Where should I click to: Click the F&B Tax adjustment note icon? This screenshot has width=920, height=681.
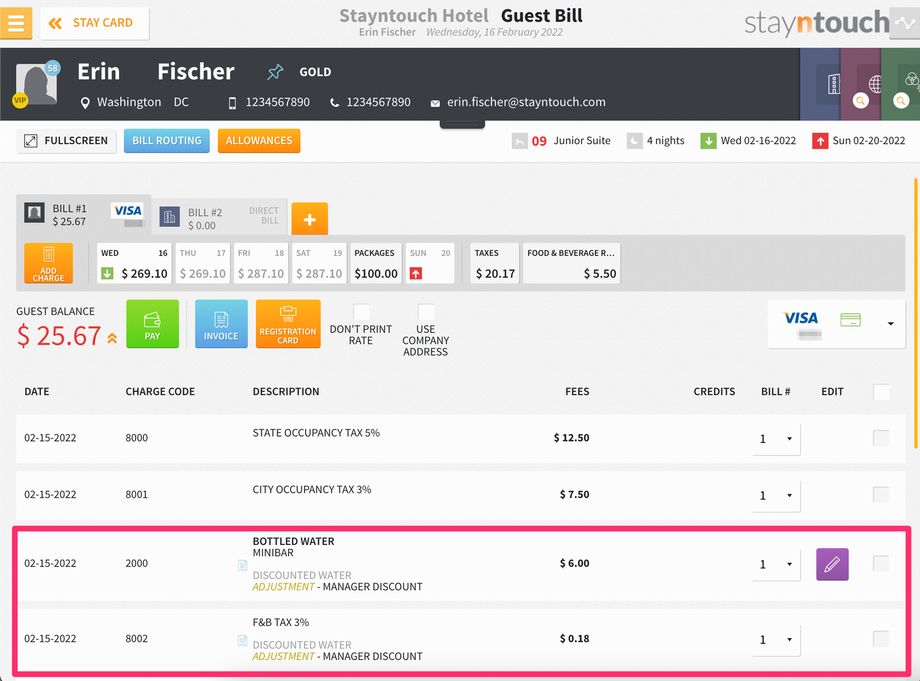click(x=242, y=641)
